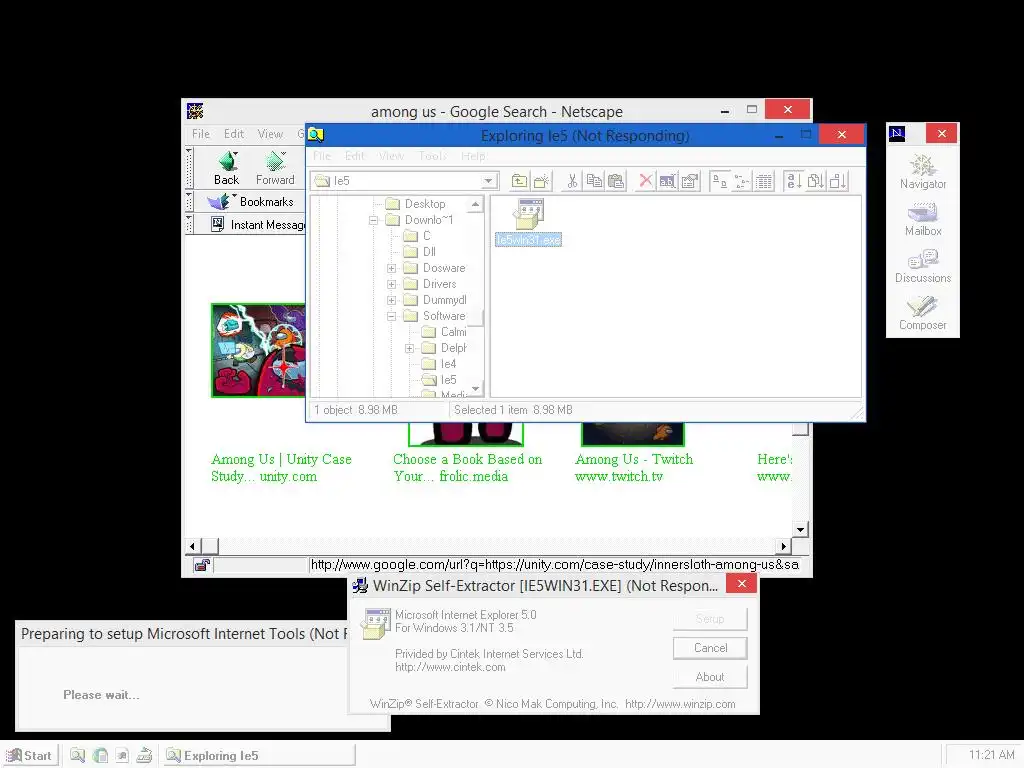Switch to Details list view
The image size is (1024, 768).
tap(763, 181)
